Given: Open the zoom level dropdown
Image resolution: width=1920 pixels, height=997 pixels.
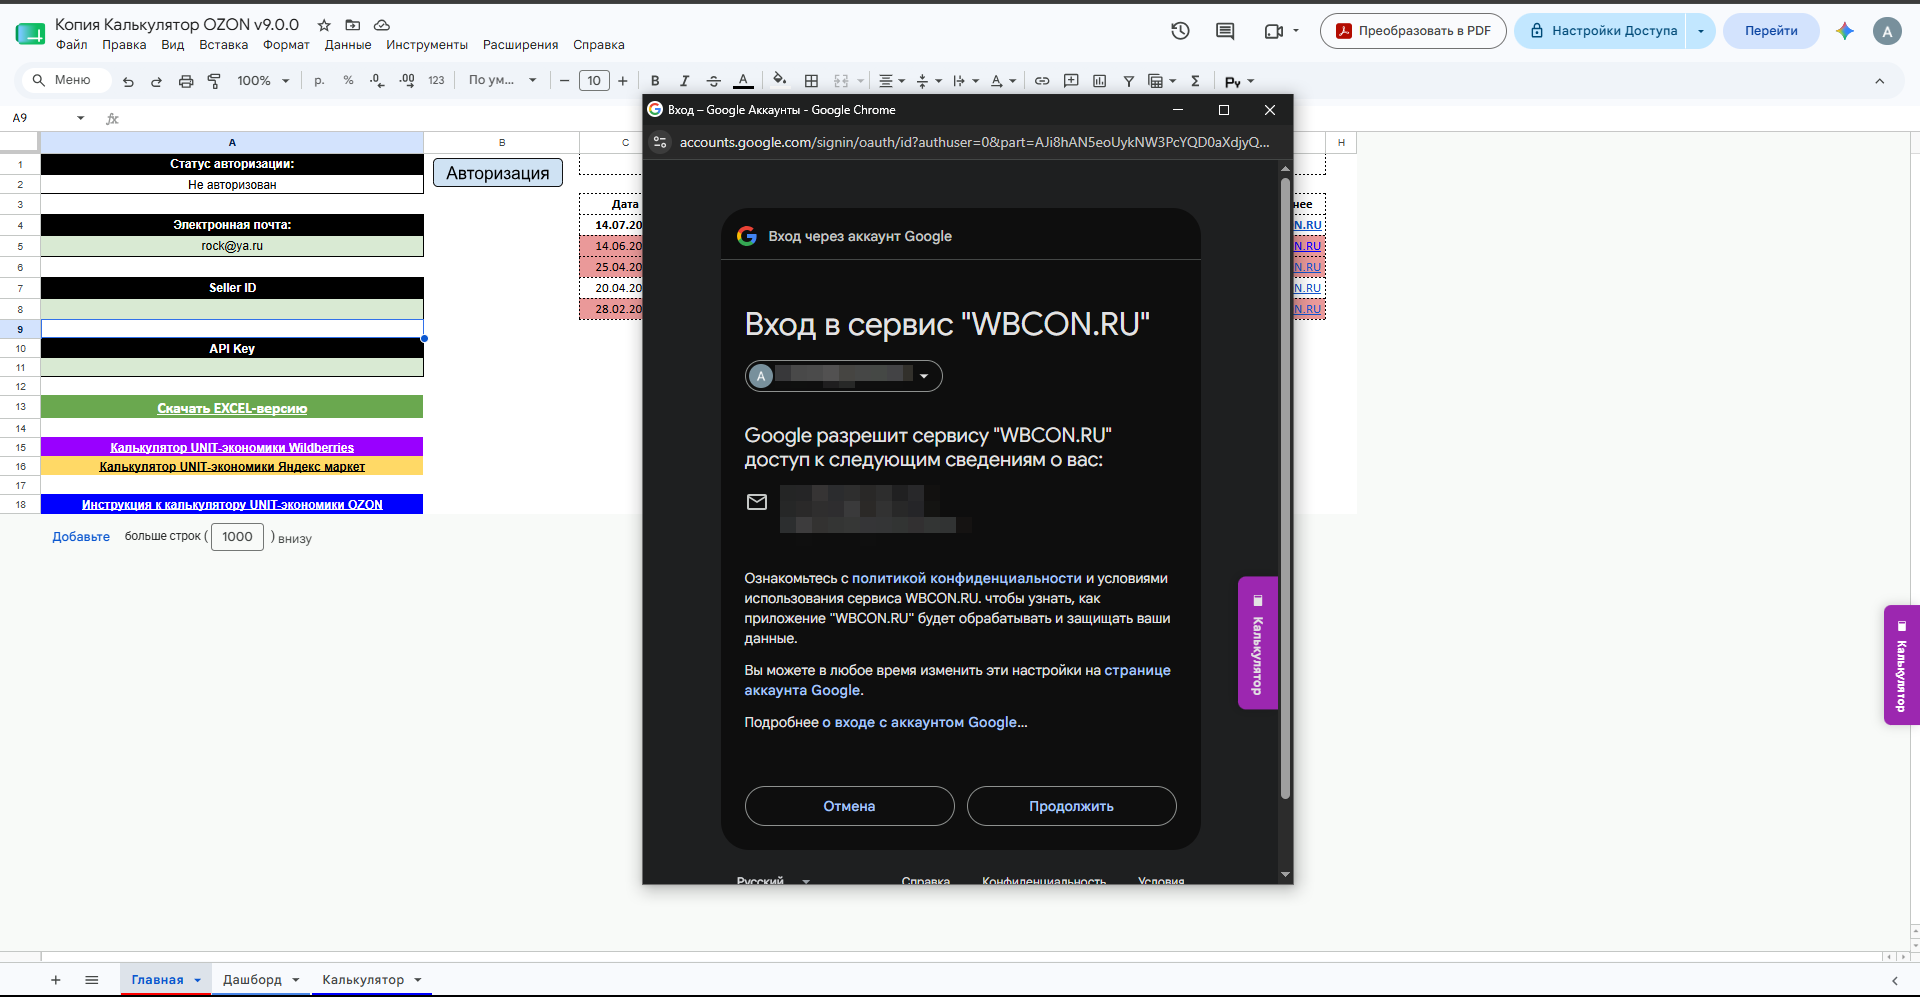Looking at the screenshot, I should pyautogui.click(x=263, y=81).
